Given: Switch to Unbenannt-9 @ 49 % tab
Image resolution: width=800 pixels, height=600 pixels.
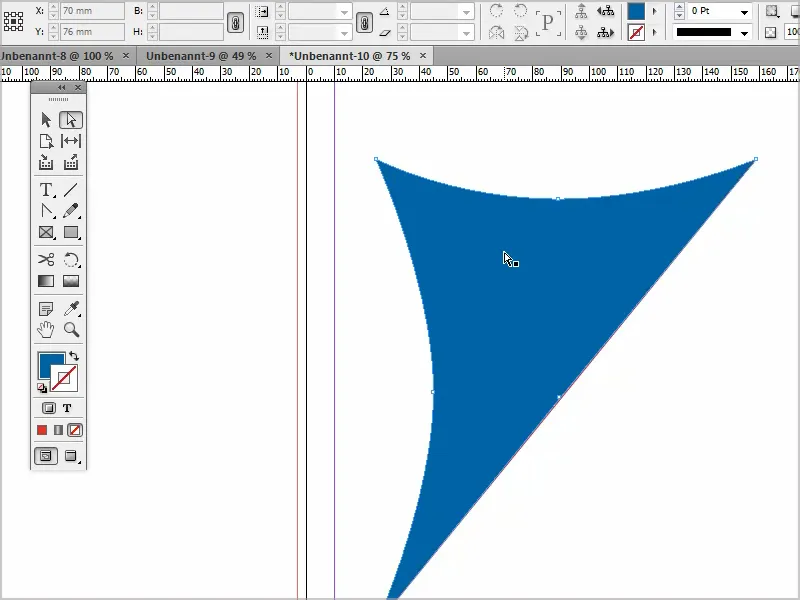Looking at the screenshot, I should pos(201,56).
